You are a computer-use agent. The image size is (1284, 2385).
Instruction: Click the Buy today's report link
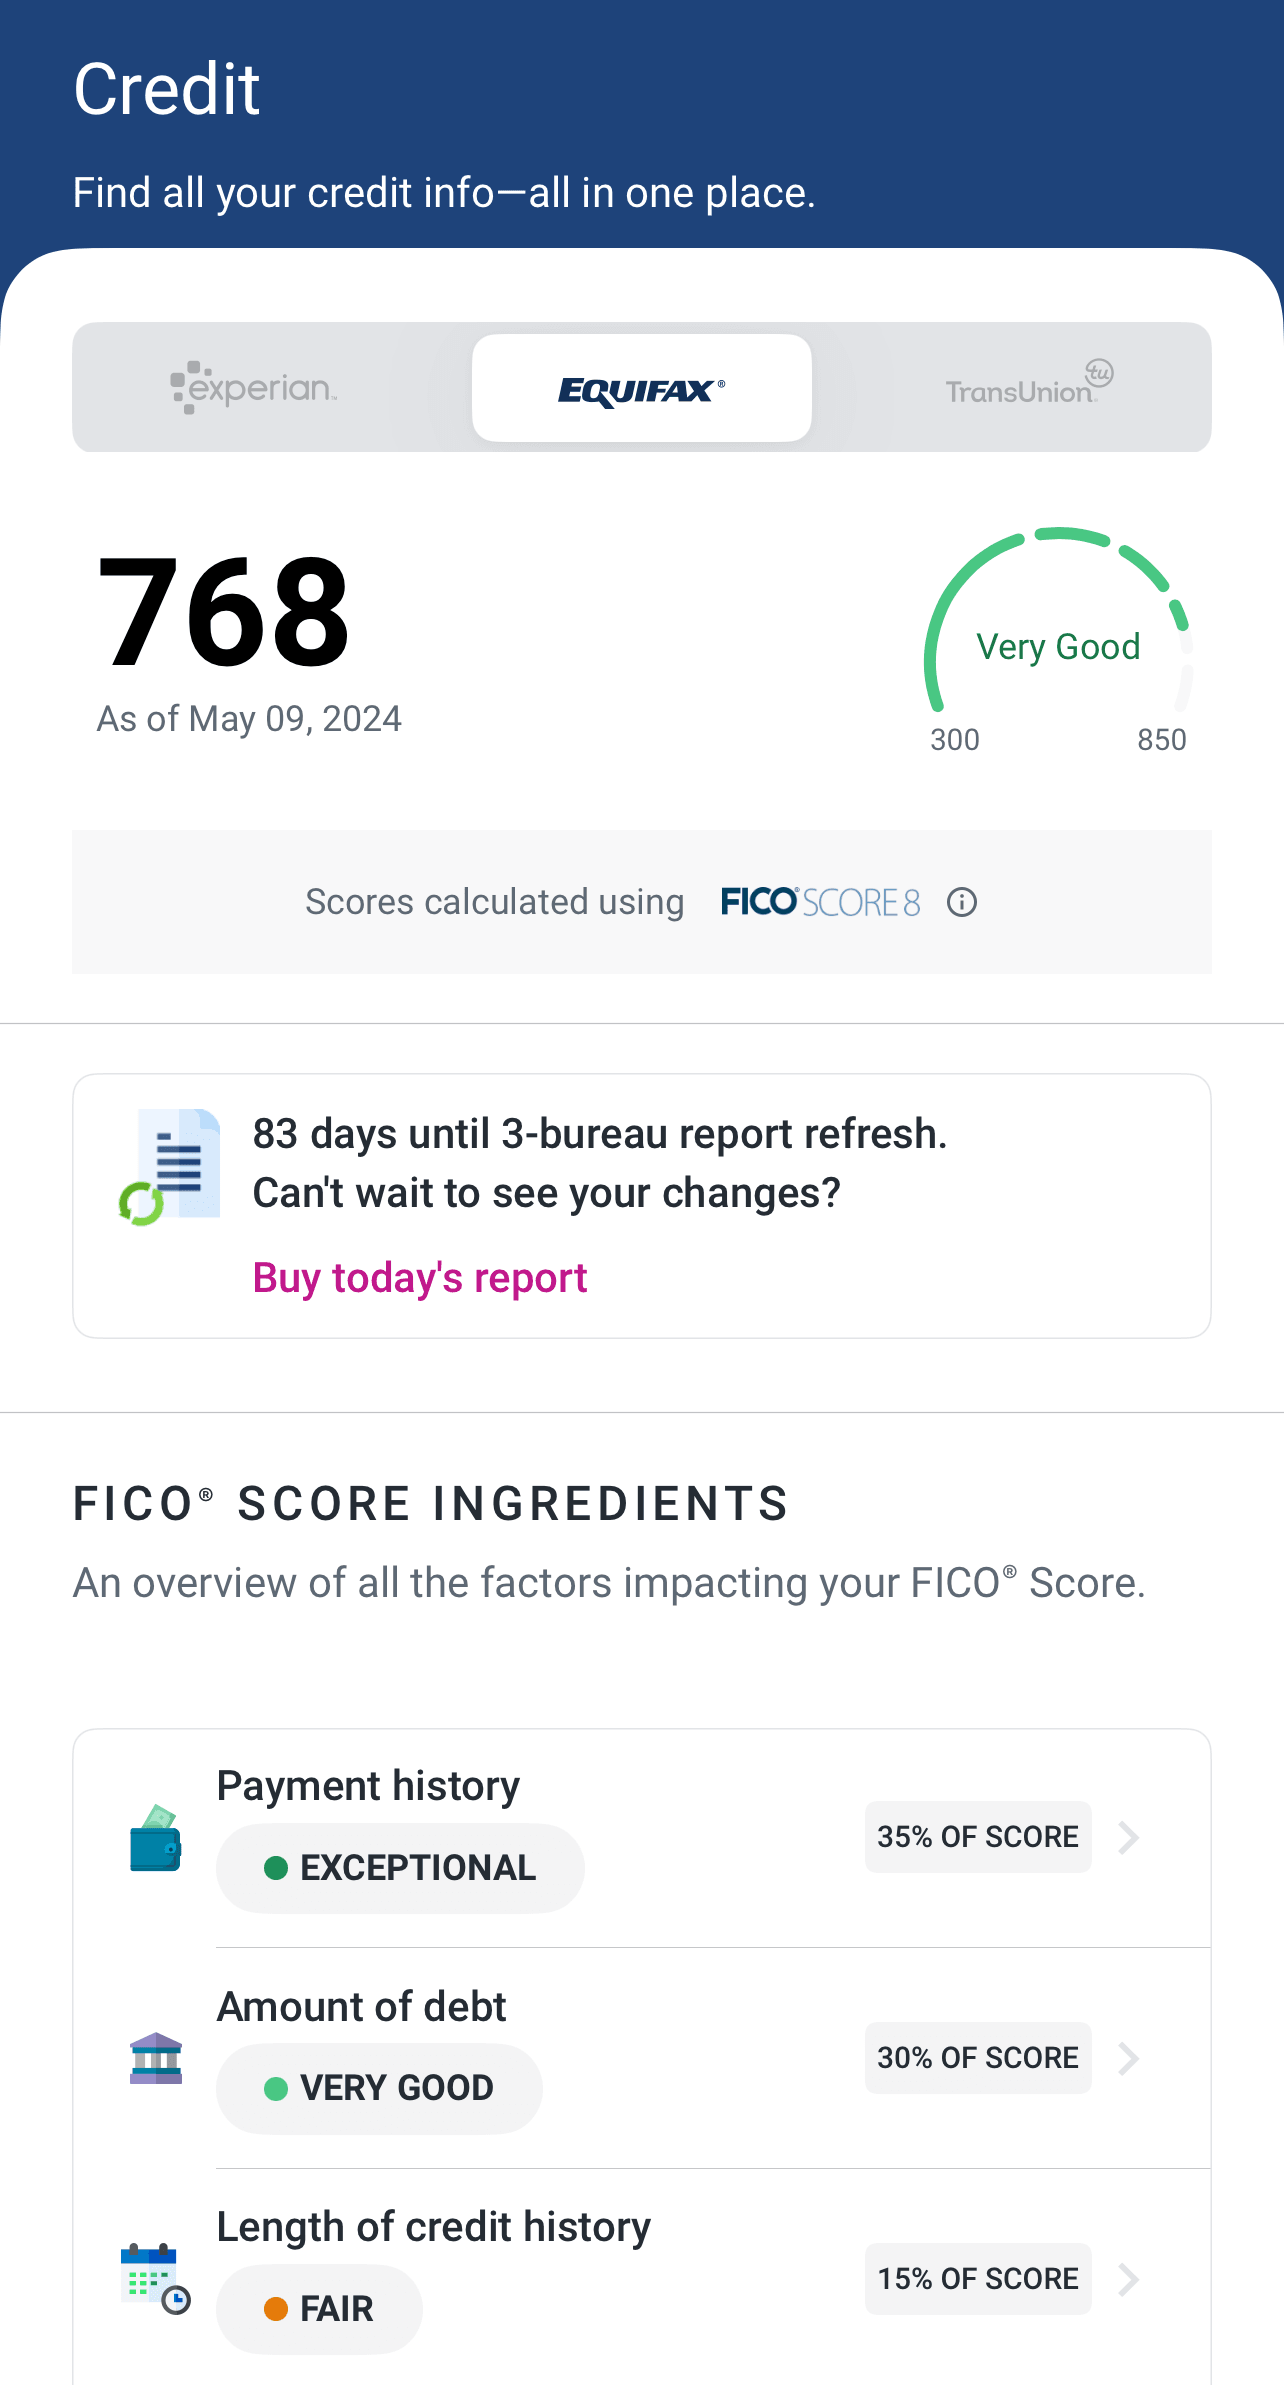420,1278
